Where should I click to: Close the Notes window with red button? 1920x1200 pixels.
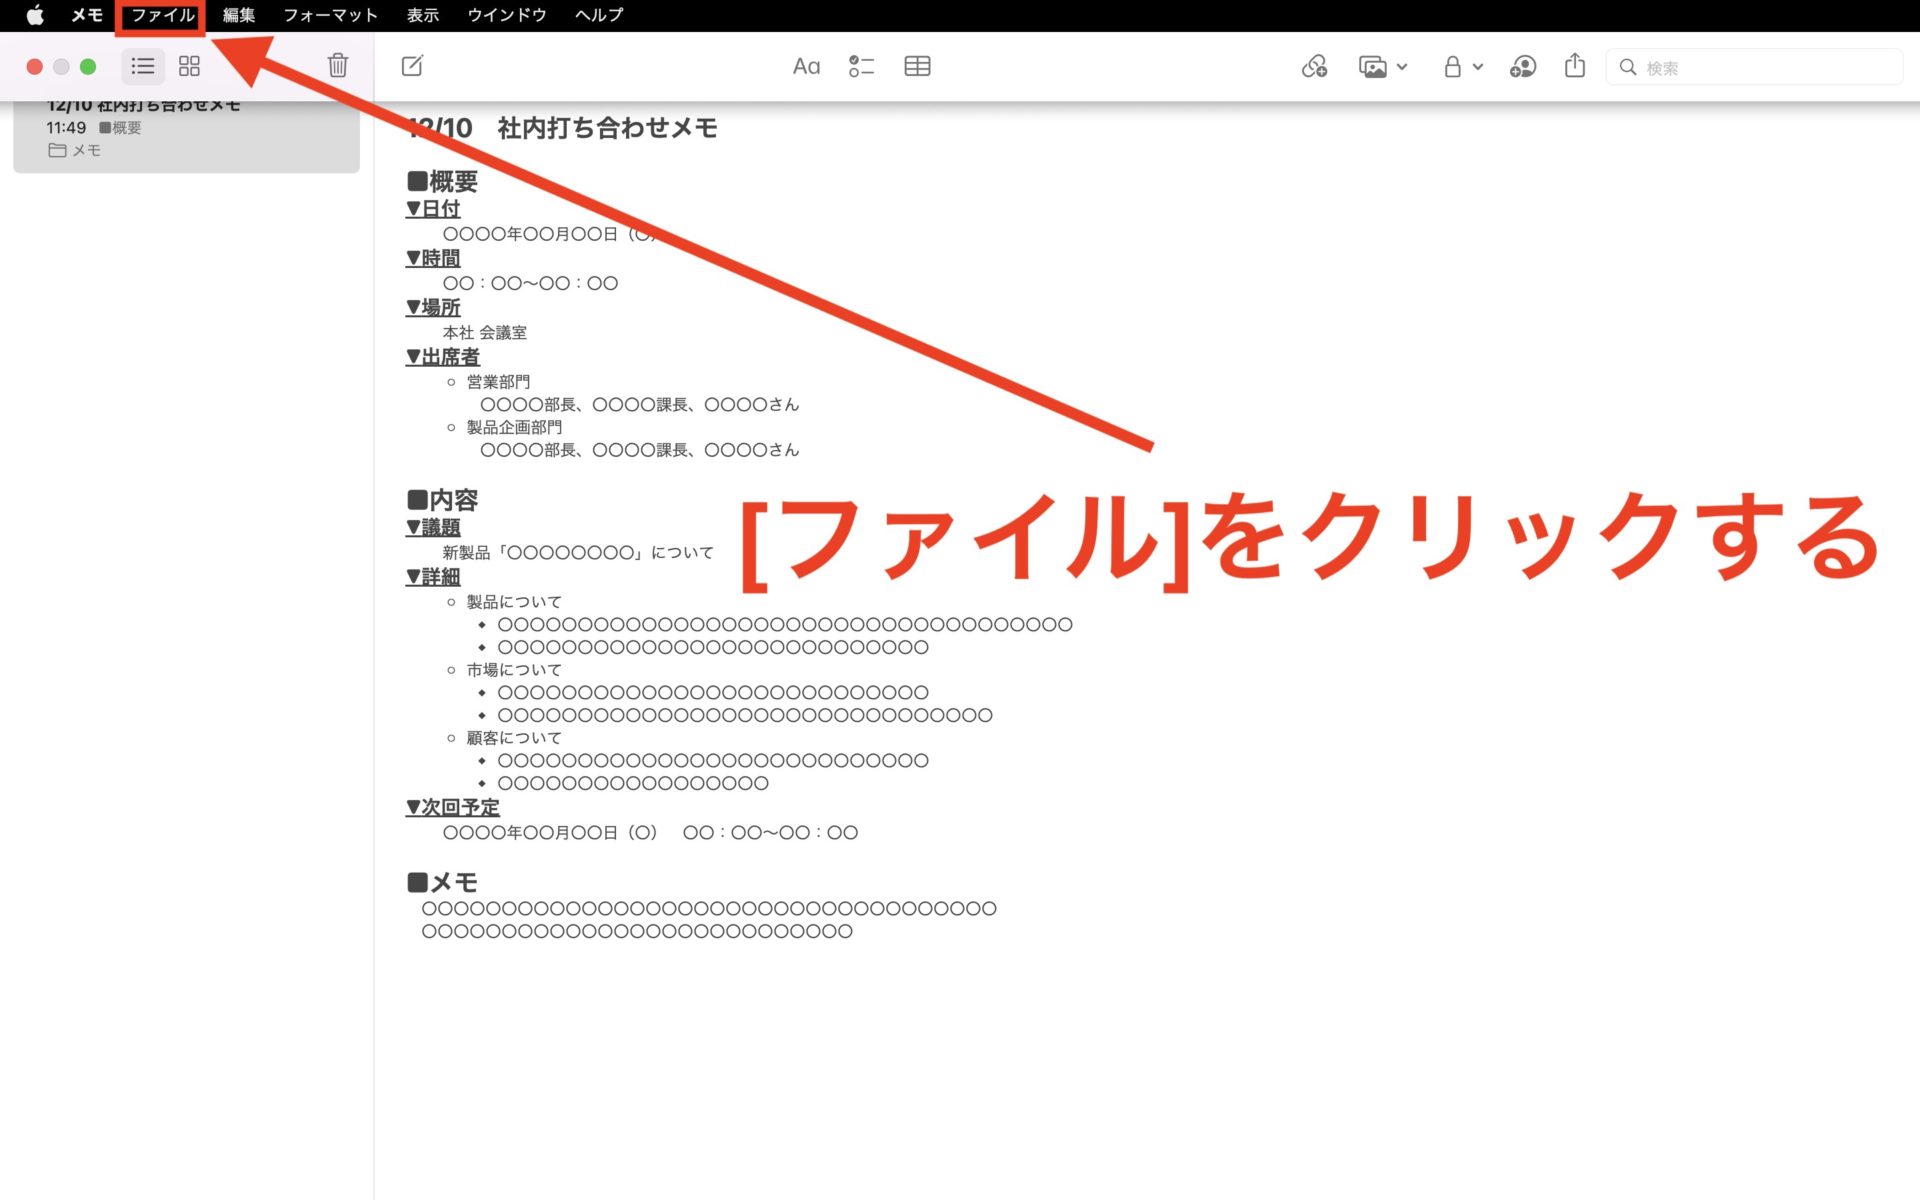coord(34,66)
